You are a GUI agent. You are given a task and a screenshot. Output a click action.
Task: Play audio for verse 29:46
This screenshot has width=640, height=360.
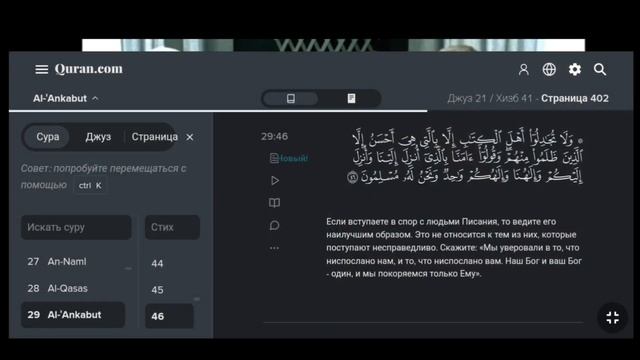pos(275,180)
